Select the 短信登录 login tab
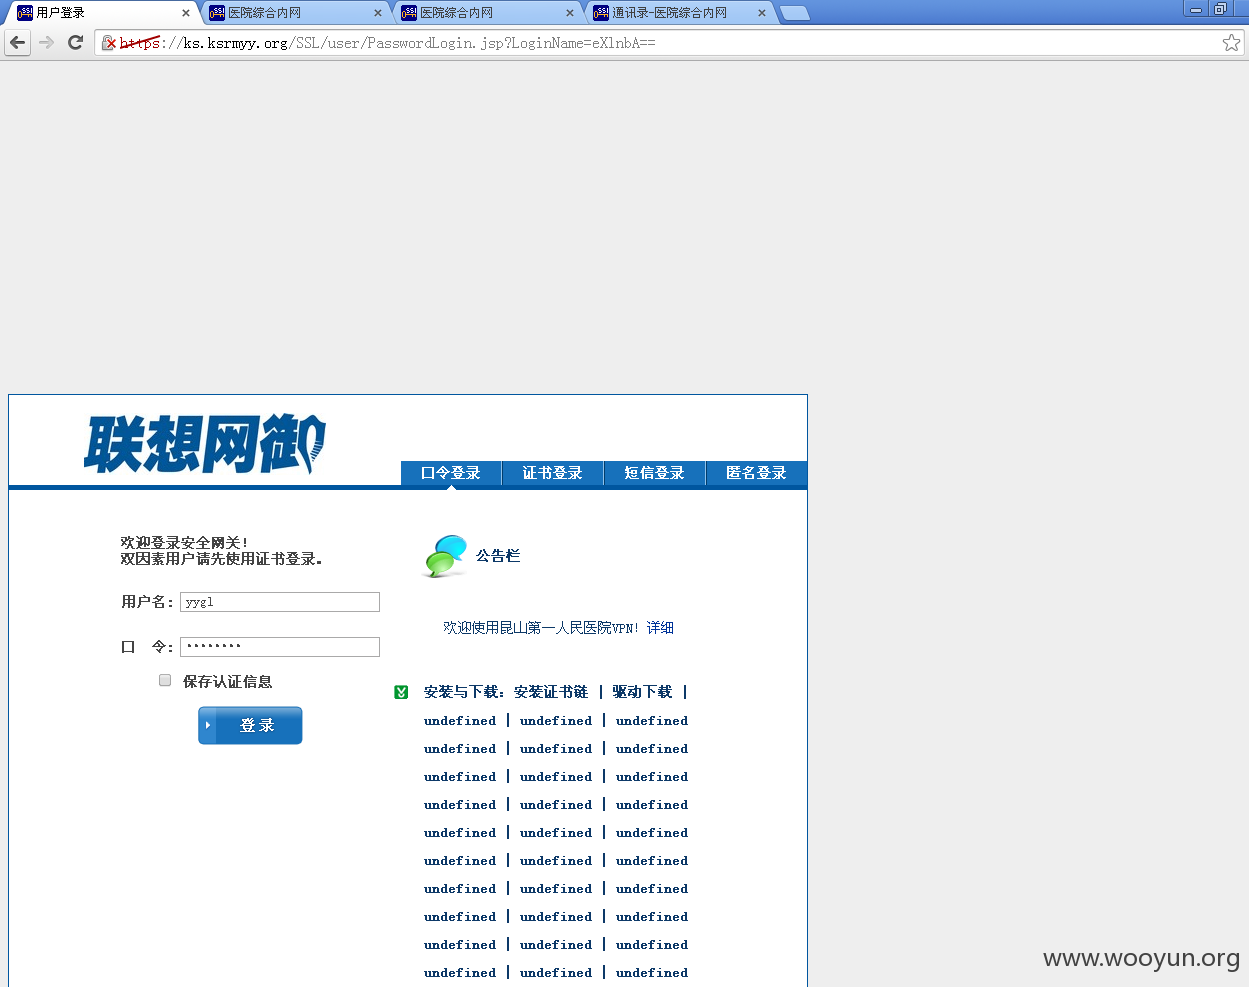This screenshot has width=1249, height=987. click(654, 473)
